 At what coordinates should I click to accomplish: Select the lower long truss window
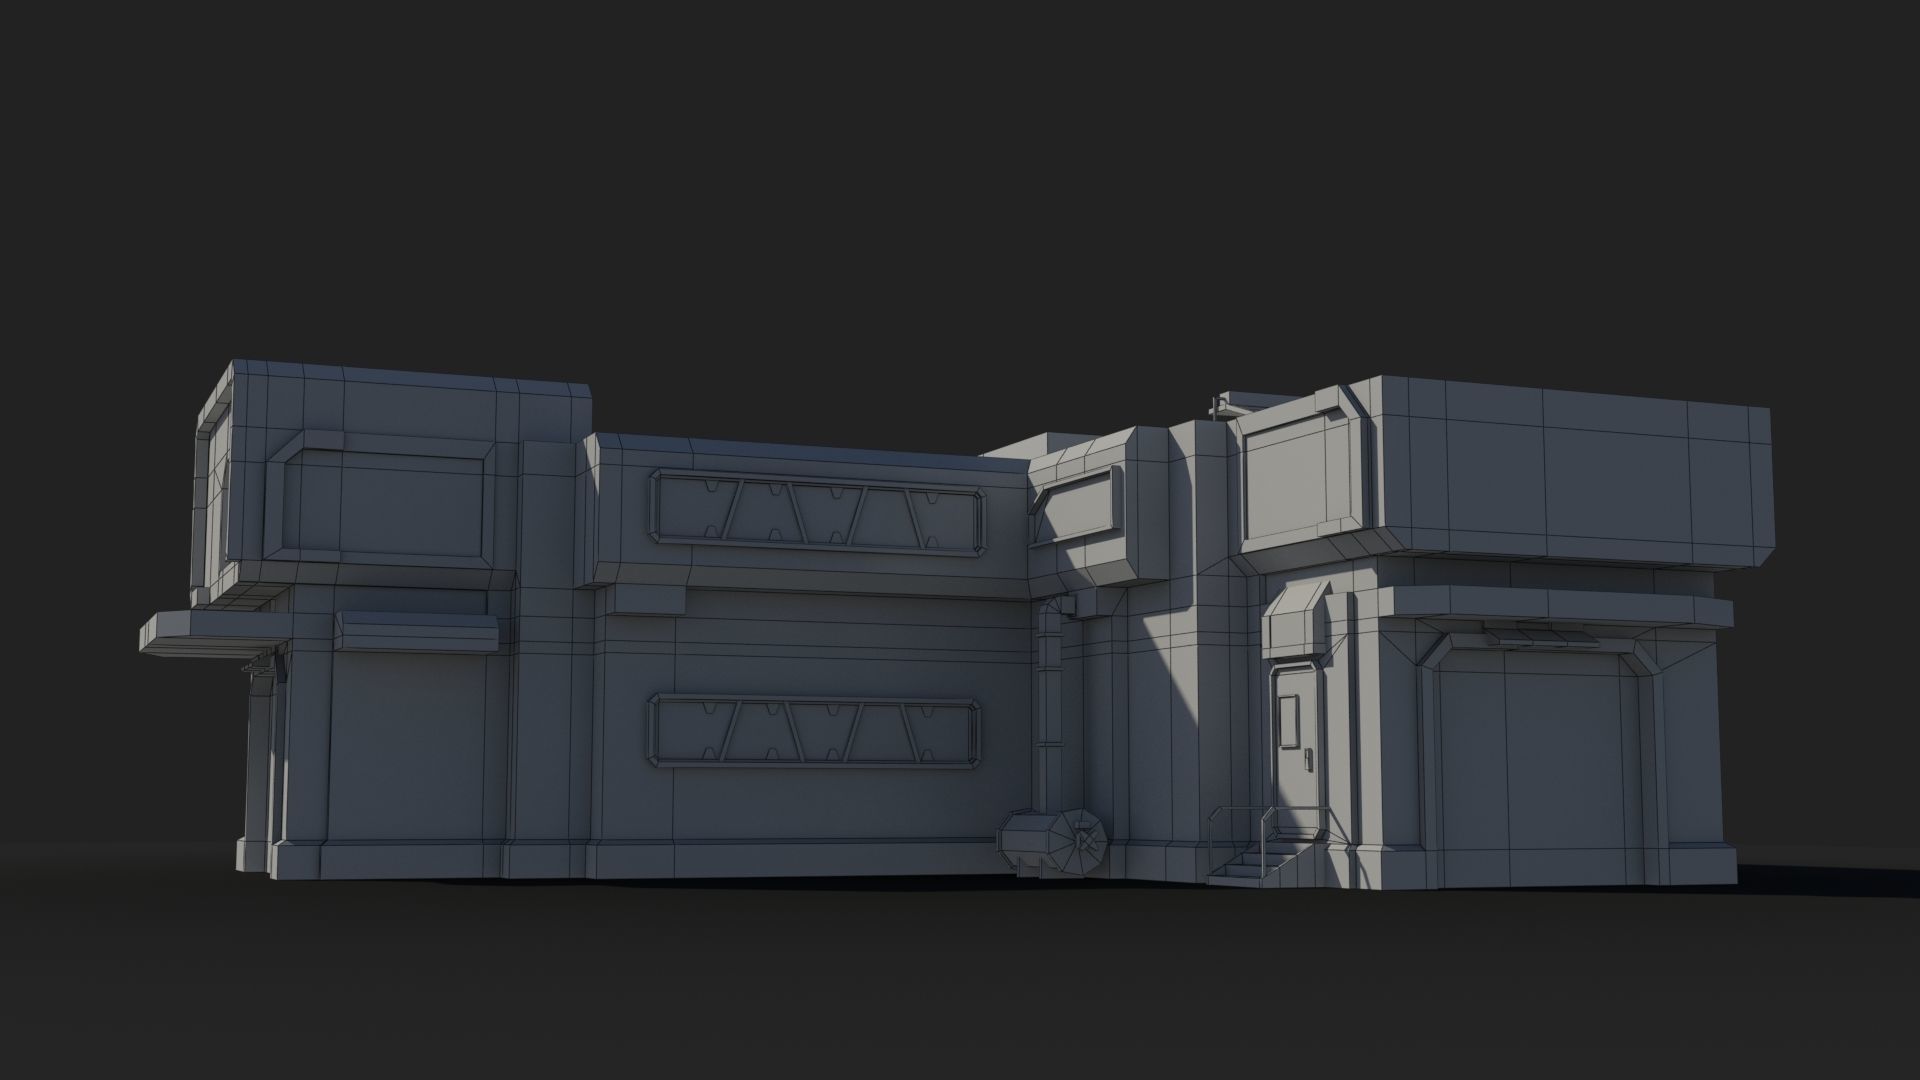(x=814, y=732)
